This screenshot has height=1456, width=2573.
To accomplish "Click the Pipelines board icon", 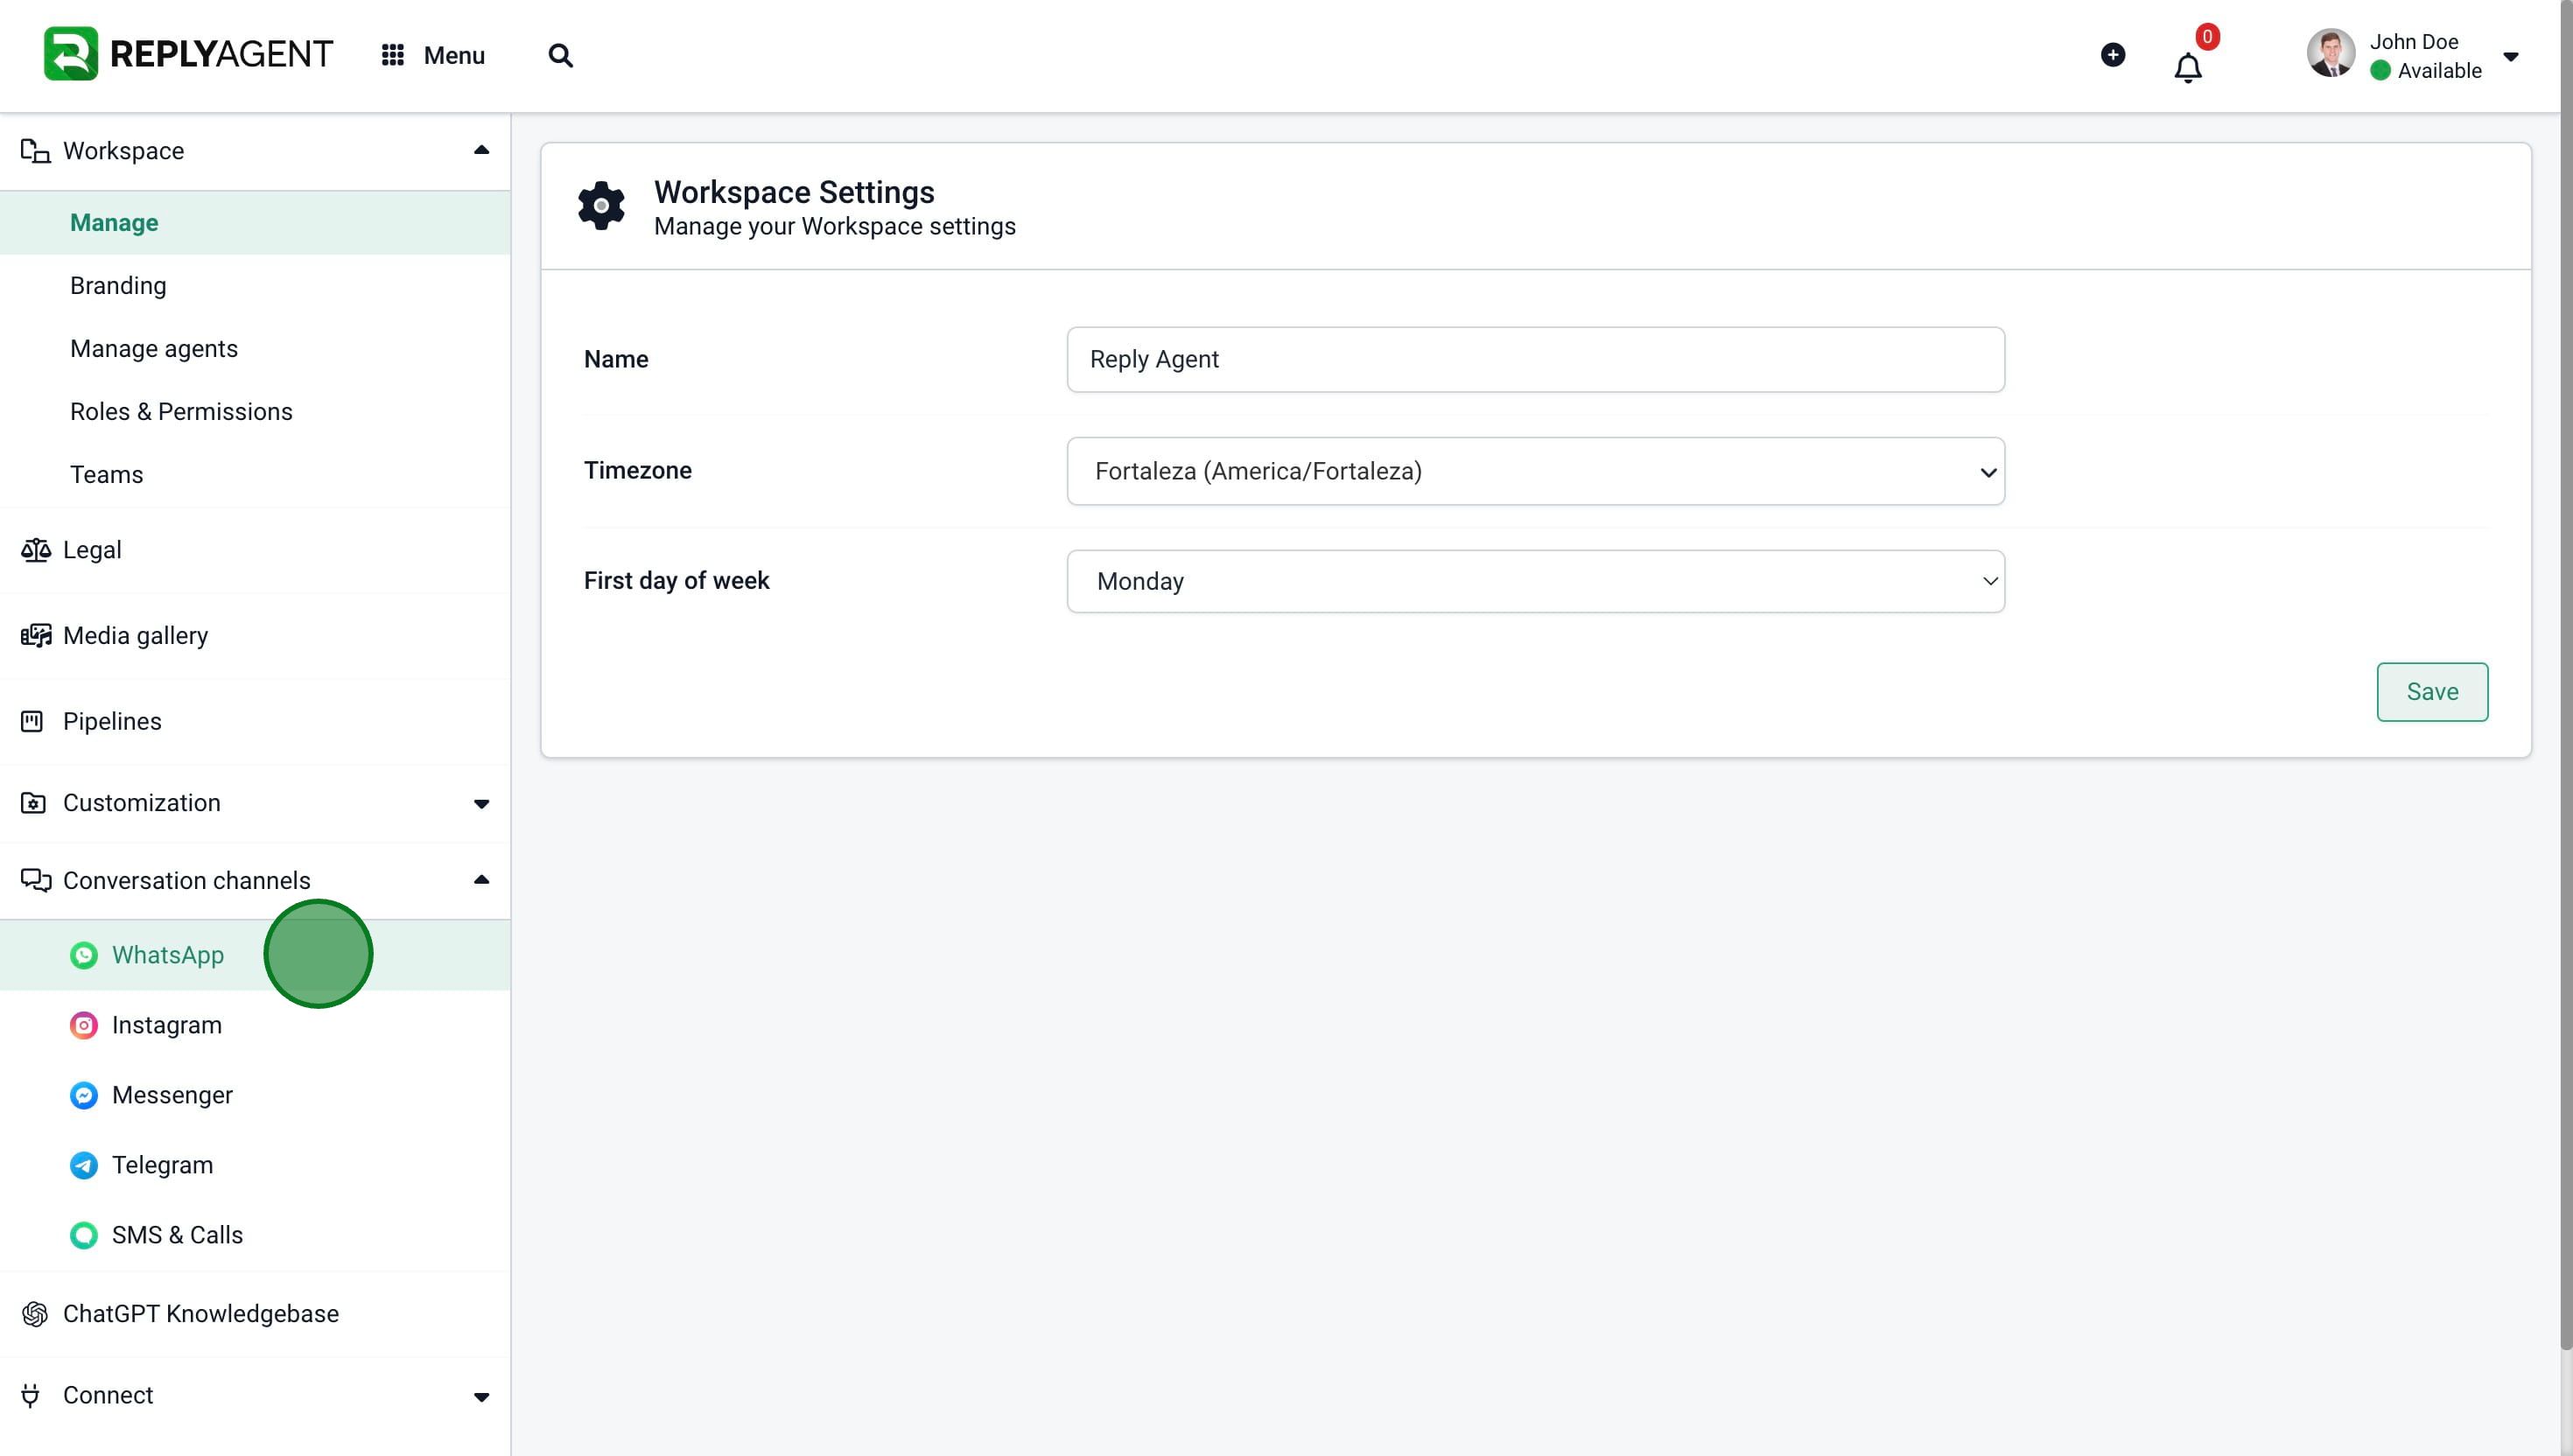I will [32, 721].
